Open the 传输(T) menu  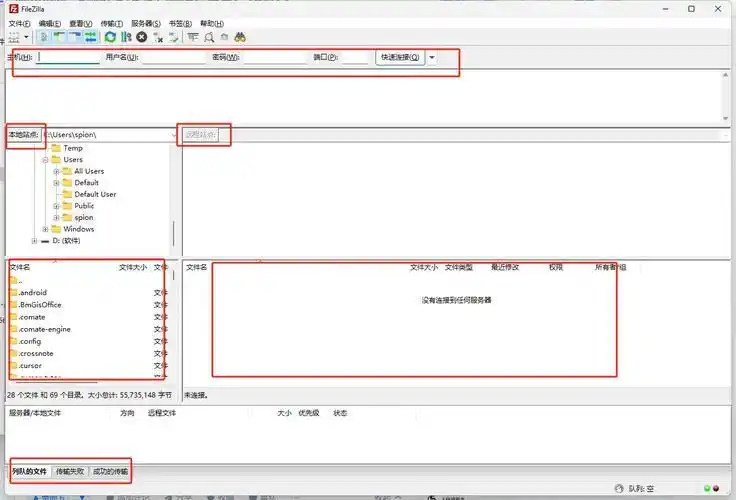pos(113,23)
